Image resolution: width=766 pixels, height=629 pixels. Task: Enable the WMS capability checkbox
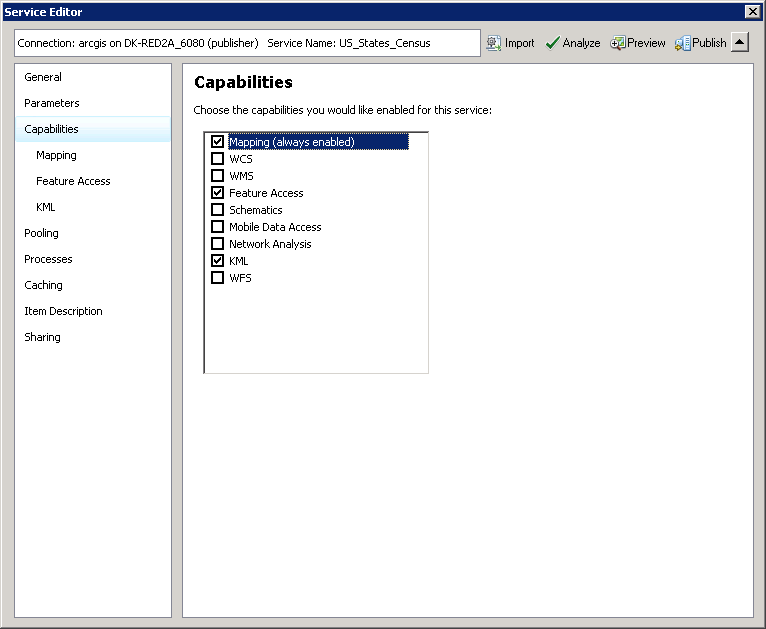(217, 175)
